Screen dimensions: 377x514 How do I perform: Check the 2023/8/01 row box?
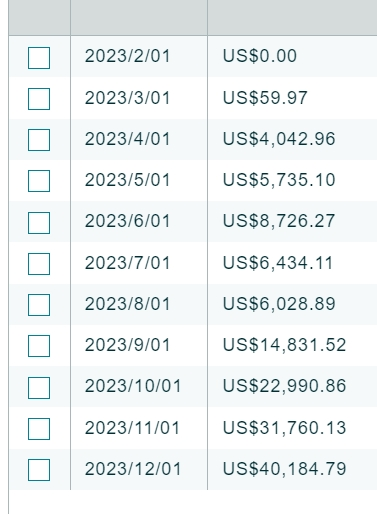pyautogui.click(x=39, y=305)
